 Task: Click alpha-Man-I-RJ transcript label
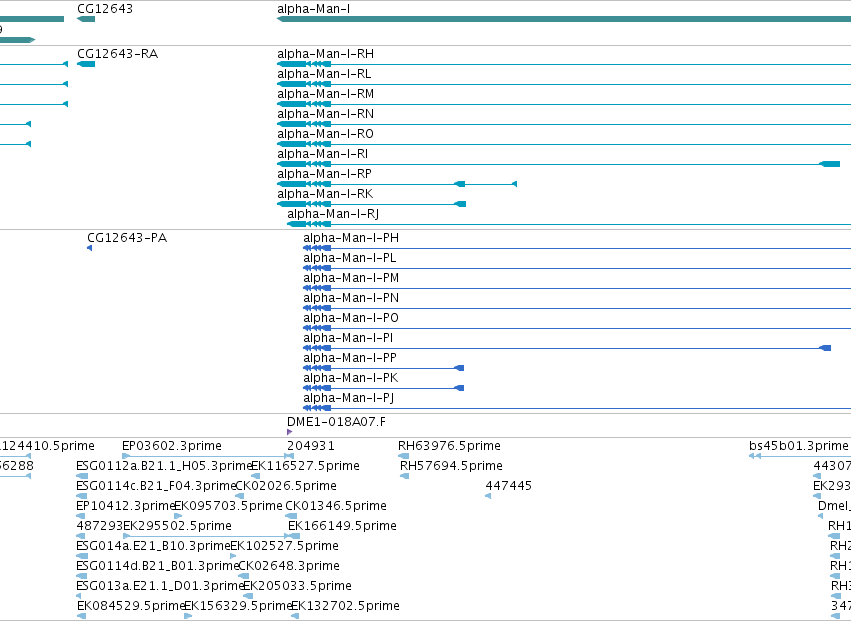pyautogui.click(x=333, y=214)
